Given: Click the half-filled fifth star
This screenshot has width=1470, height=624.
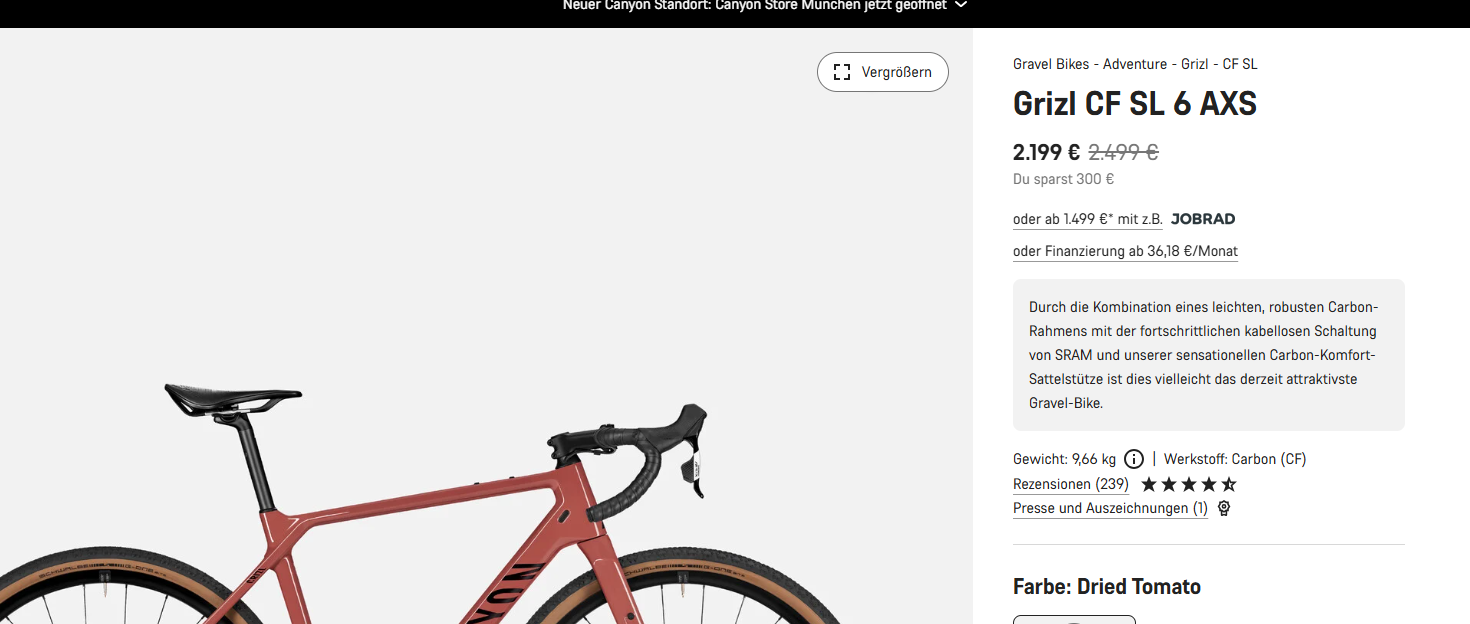Looking at the screenshot, I should (x=1229, y=484).
